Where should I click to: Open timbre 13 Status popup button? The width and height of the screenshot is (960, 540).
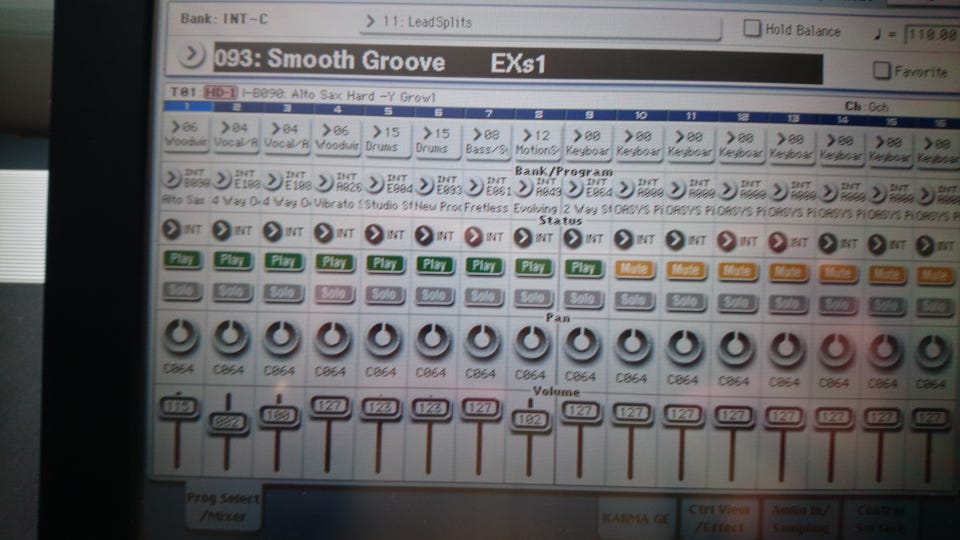point(778,242)
